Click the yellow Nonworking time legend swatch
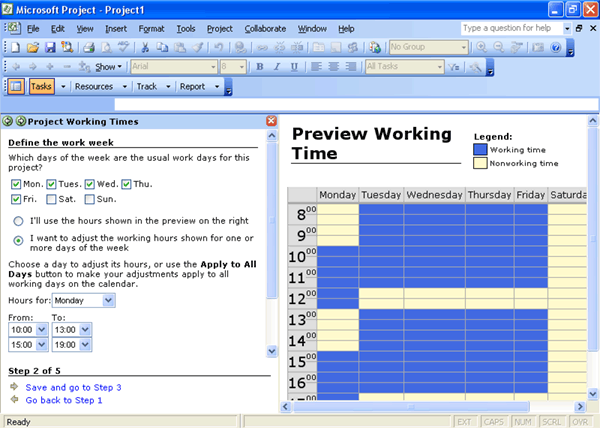Image resolution: width=600 pixels, height=428 pixels. click(480, 163)
